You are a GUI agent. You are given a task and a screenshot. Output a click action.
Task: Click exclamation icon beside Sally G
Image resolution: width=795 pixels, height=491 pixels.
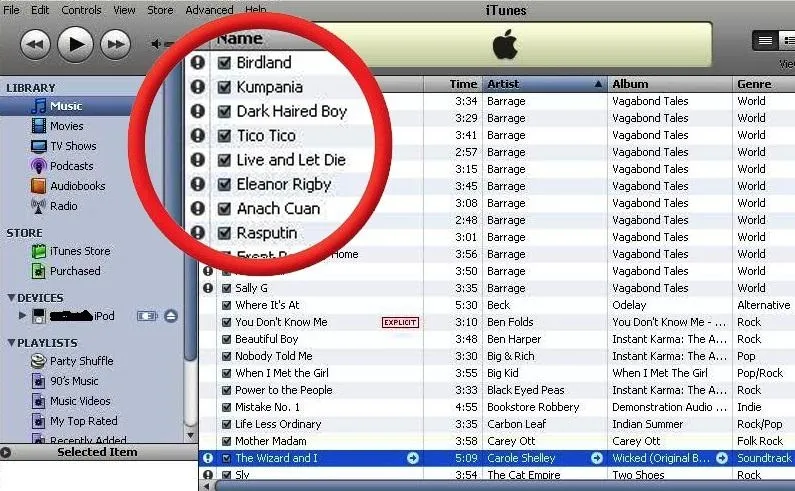[x=208, y=288]
